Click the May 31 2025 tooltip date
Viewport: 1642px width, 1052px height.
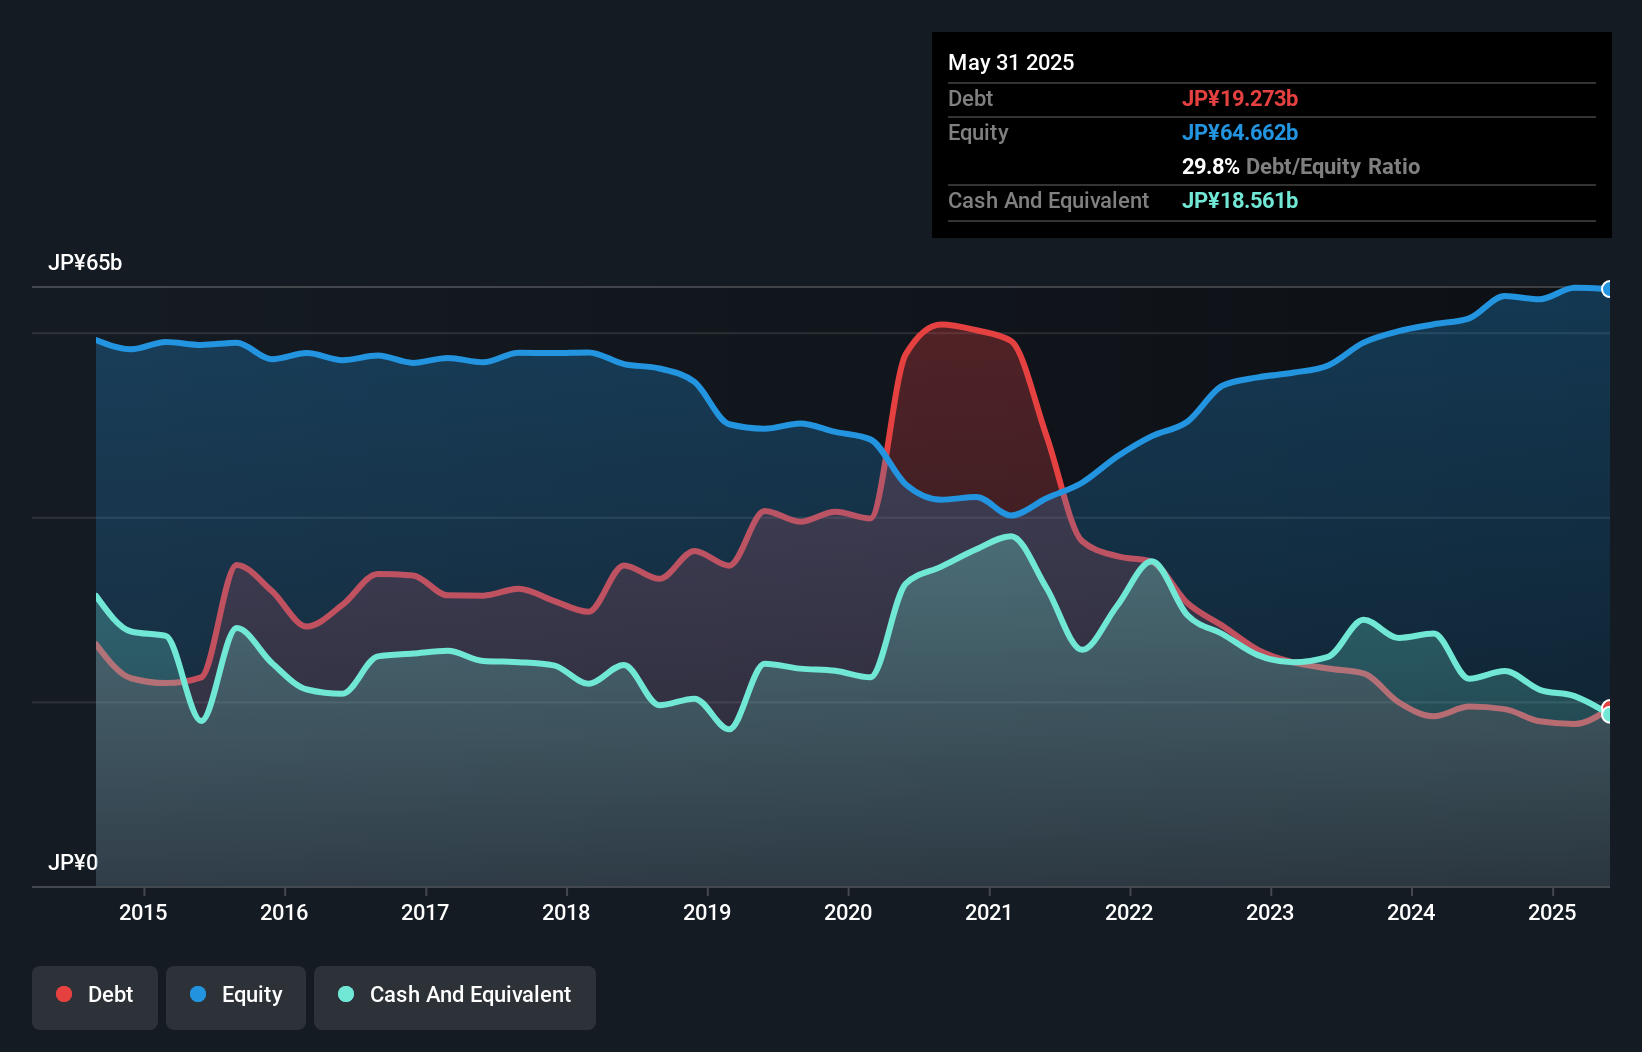(1011, 62)
